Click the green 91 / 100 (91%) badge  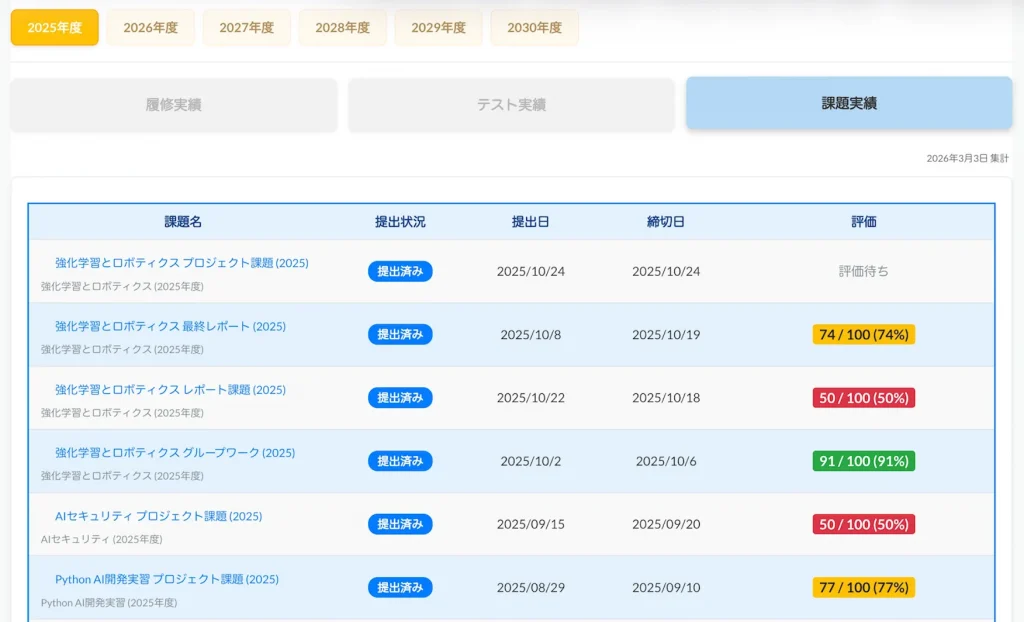tap(863, 461)
